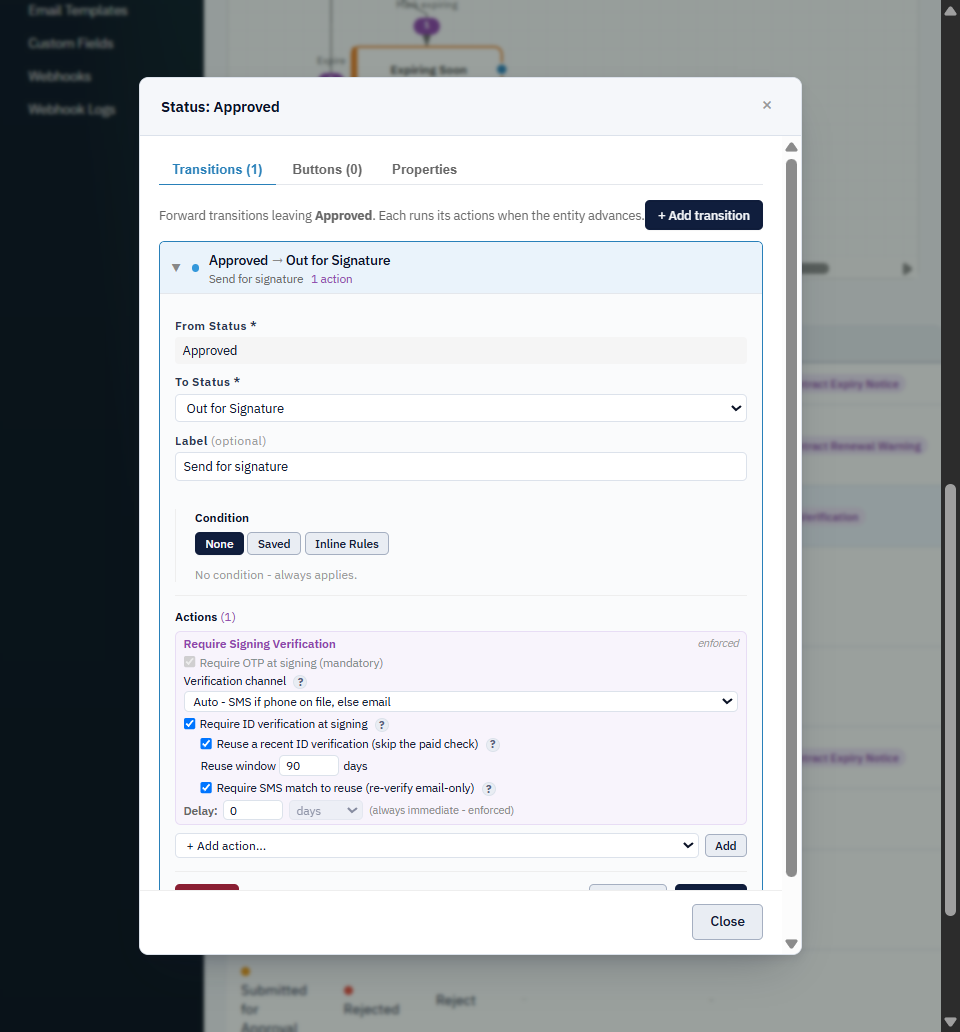Click the Reuse window days field
Viewport: 960px width, 1032px height.
pyautogui.click(x=309, y=765)
